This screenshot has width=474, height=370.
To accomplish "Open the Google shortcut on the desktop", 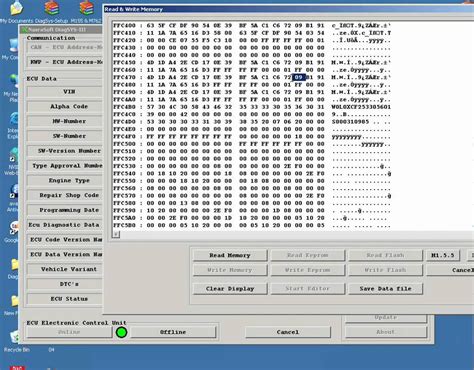I will [14, 228].
